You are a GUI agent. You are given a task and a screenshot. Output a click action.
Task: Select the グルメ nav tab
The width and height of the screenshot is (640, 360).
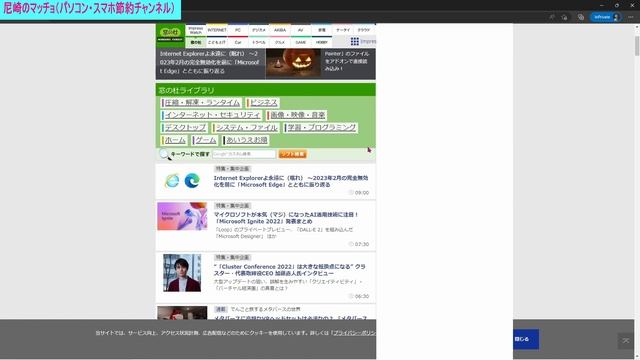[x=280, y=42]
